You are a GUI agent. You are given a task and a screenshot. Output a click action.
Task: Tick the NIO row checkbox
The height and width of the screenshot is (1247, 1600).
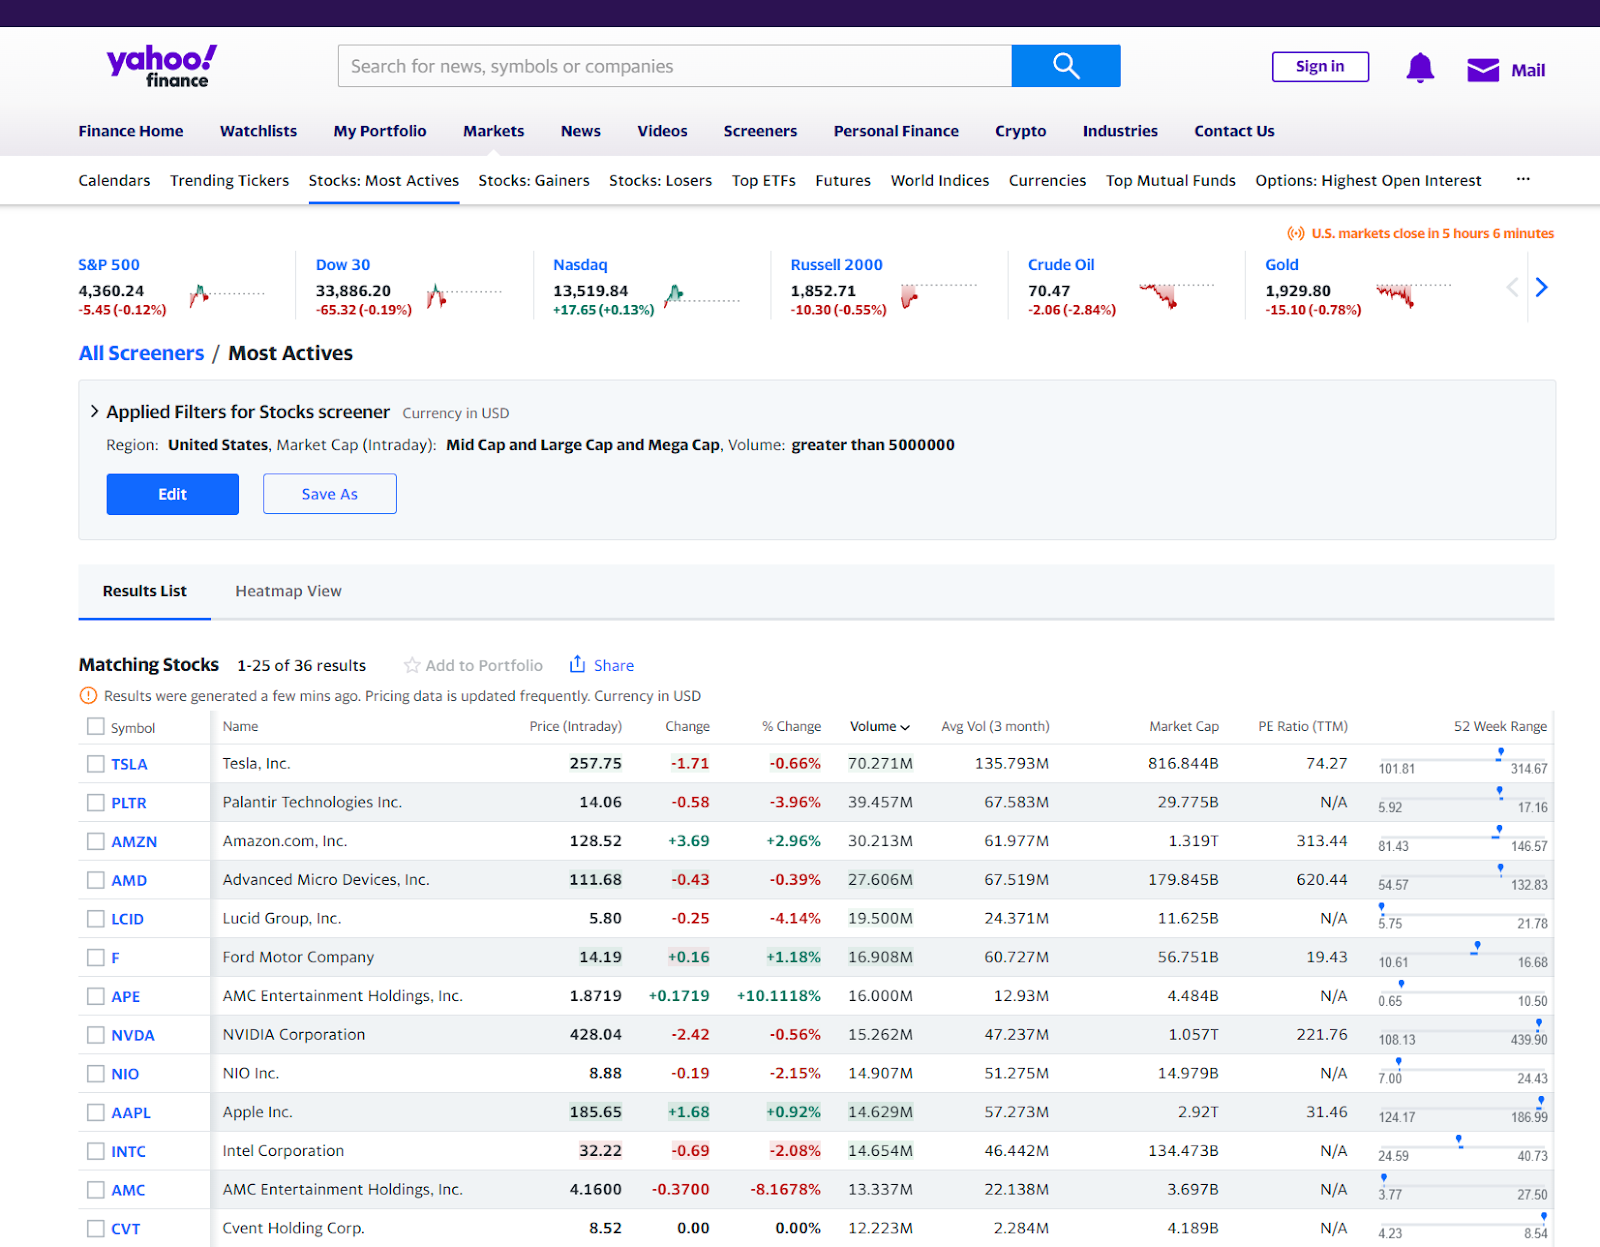(95, 1073)
